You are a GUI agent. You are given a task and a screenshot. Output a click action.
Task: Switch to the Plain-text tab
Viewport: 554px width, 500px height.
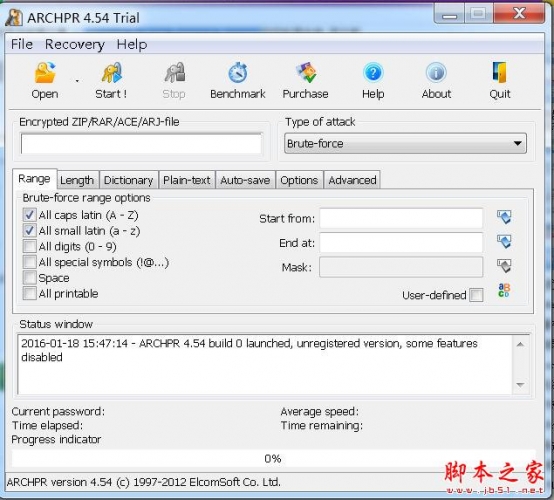pos(187,180)
